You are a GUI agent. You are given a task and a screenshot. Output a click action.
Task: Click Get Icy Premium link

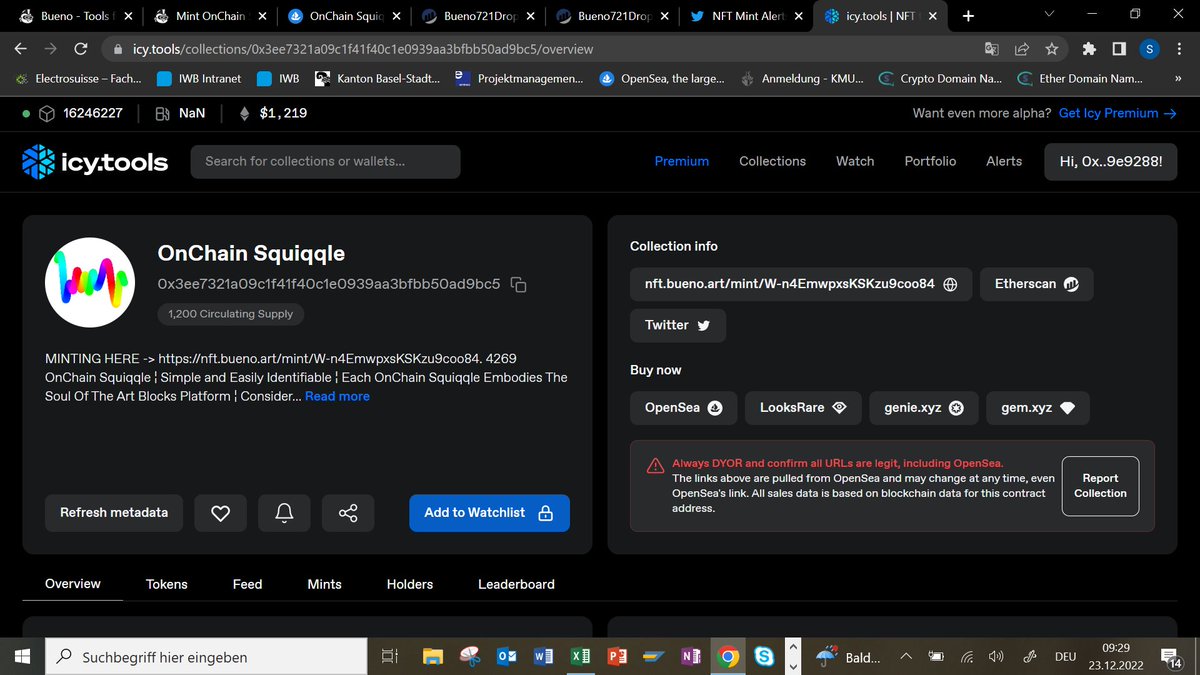point(1118,113)
